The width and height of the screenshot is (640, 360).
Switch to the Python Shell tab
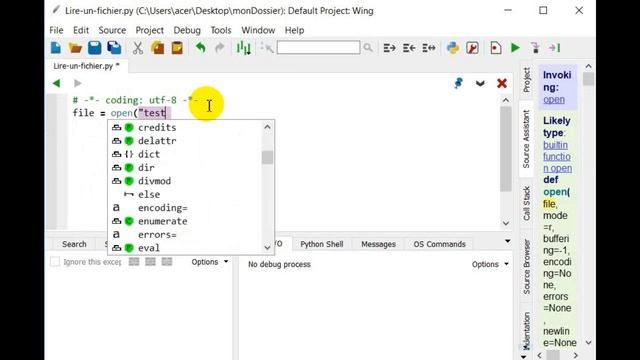(x=322, y=244)
